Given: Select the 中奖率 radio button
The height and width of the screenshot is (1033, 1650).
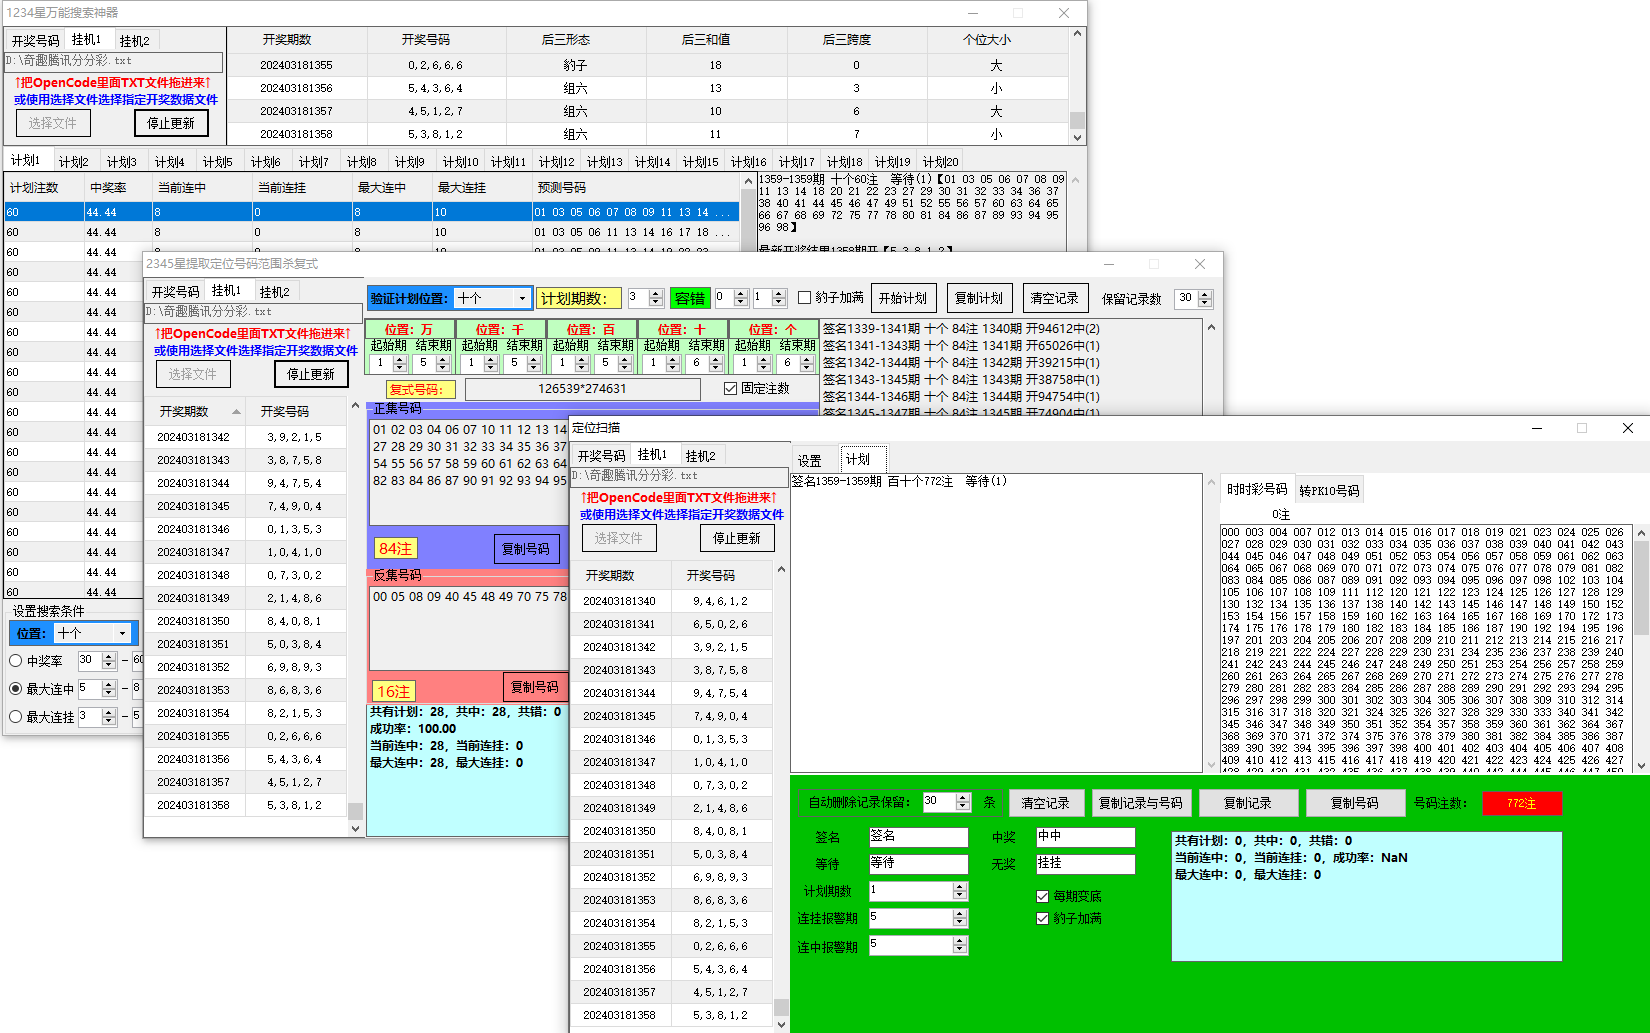Looking at the screenshot, I should tap(16, 661).
